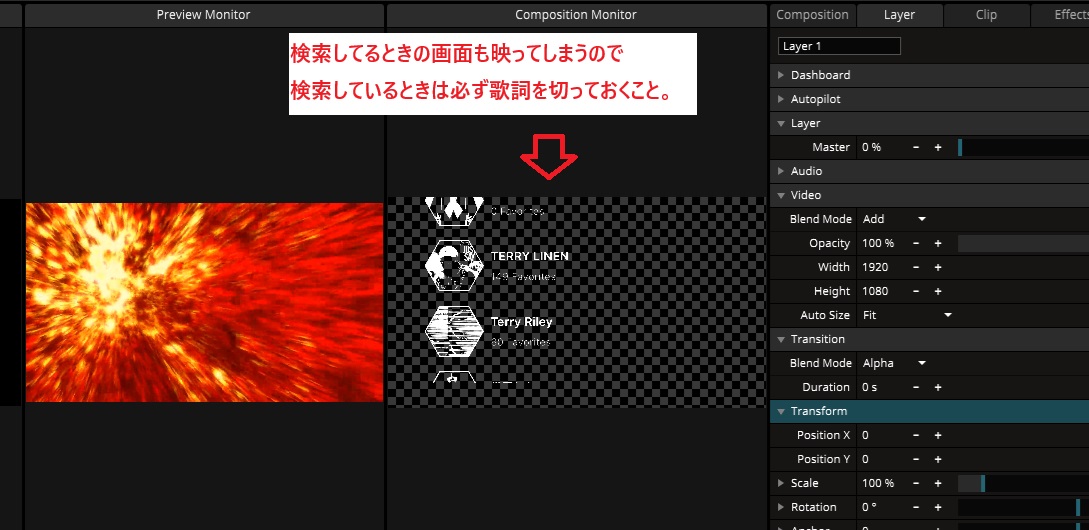Open the Video Blend Mode dropdown showing Add
The image size is (1089, 530).
(895, 219)
